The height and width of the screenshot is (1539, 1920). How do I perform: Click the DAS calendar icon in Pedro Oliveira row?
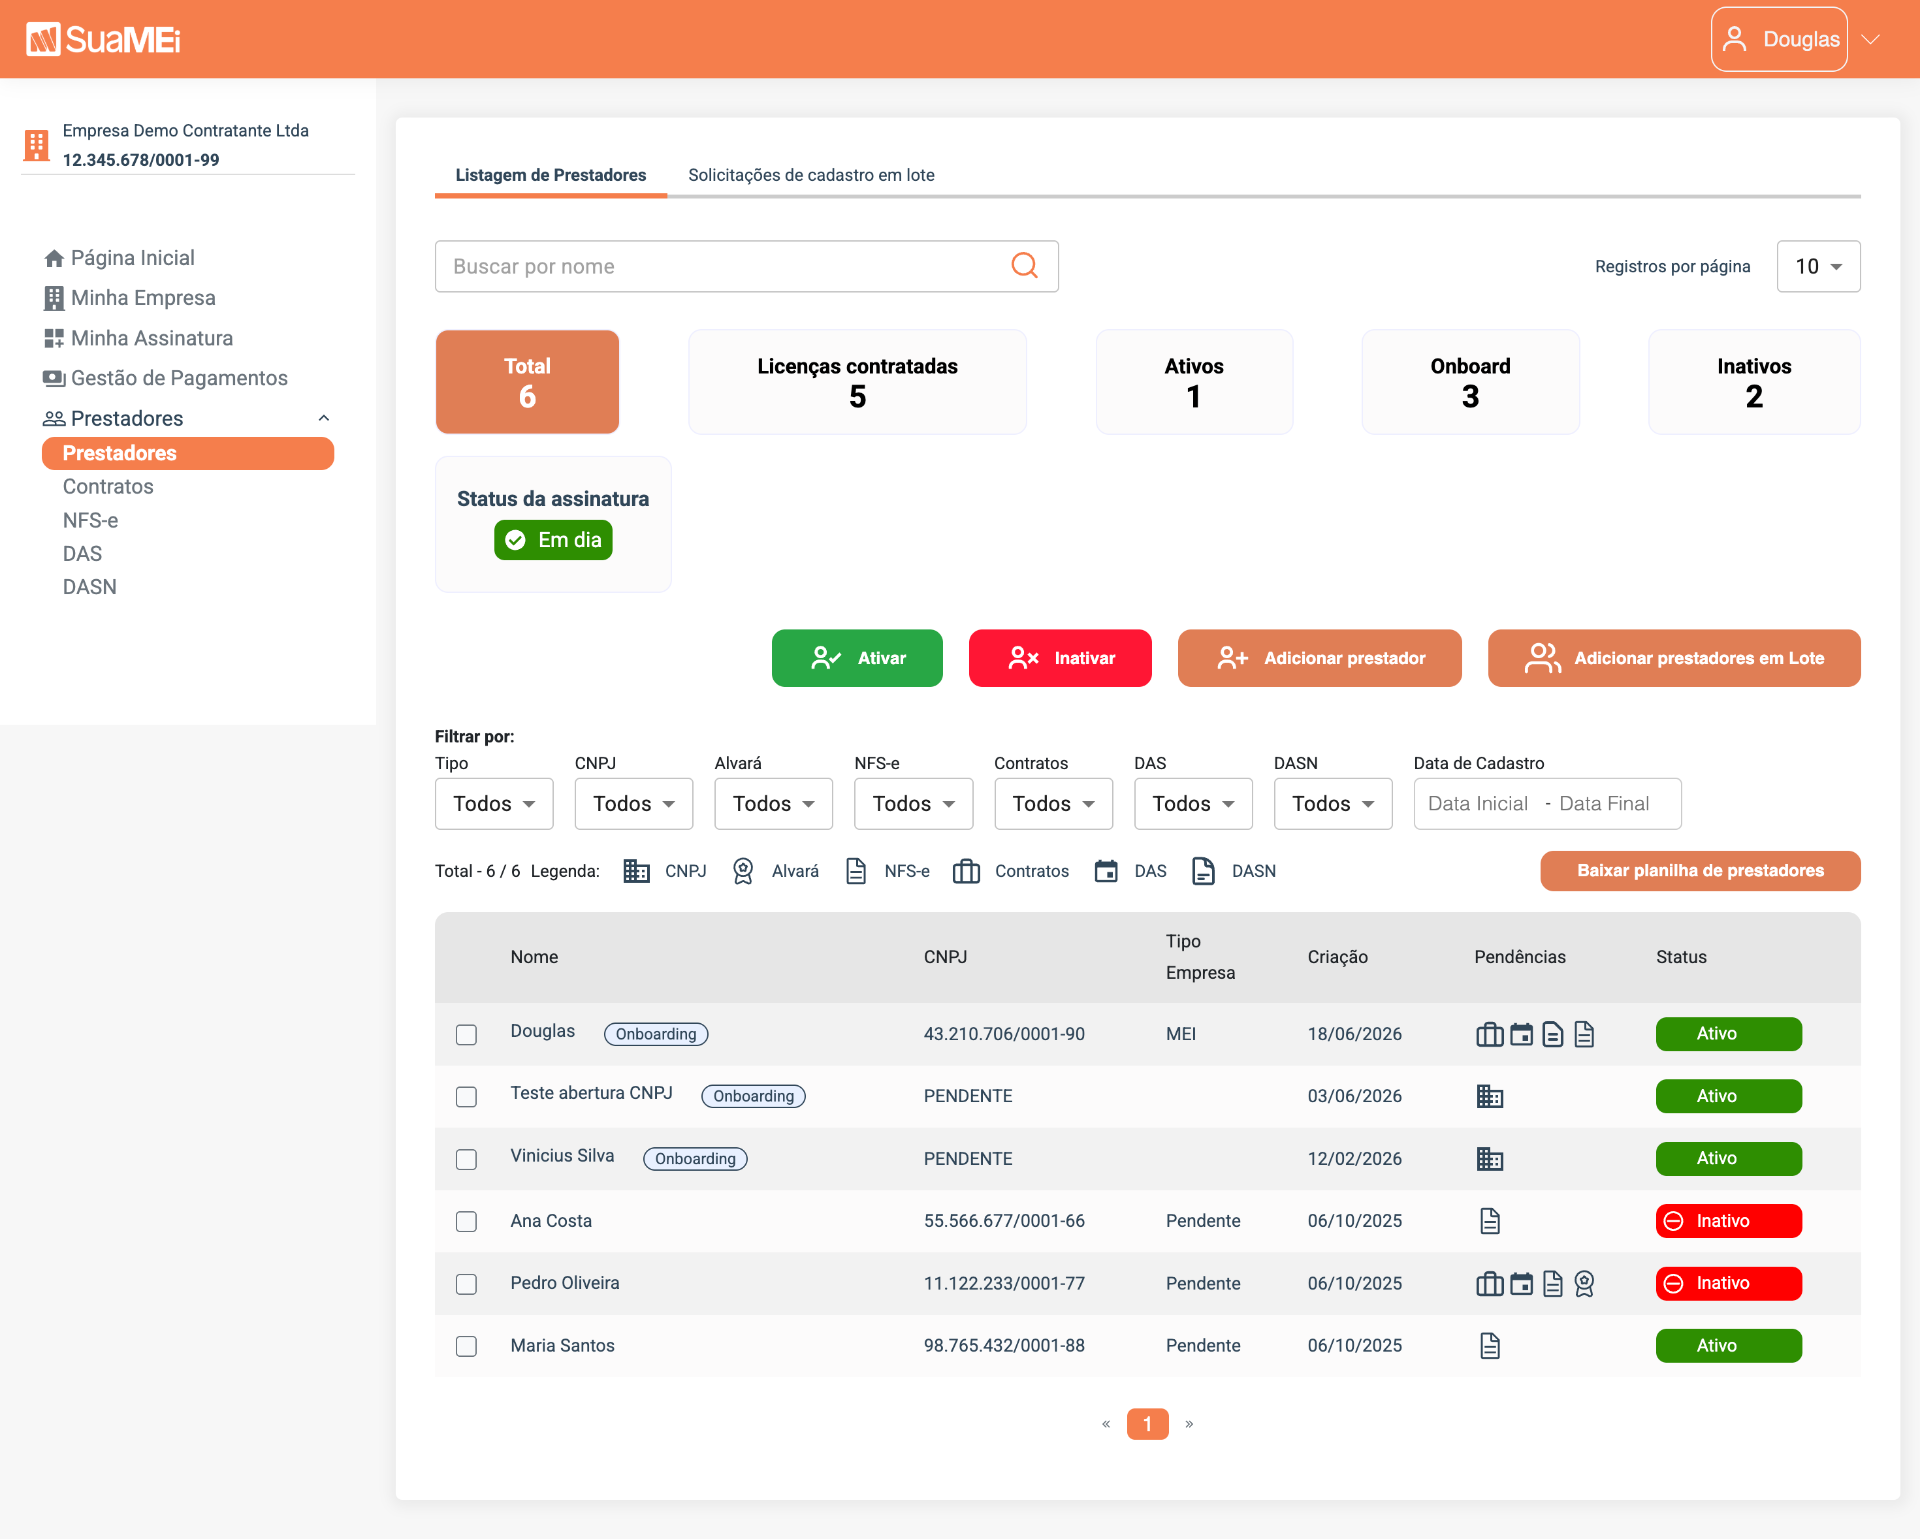click(1521, 1284)
